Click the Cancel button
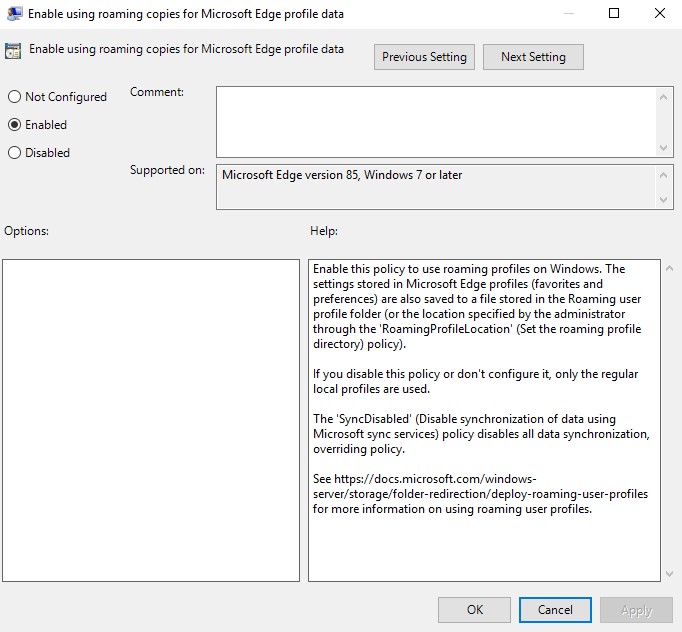 [555, 610]
